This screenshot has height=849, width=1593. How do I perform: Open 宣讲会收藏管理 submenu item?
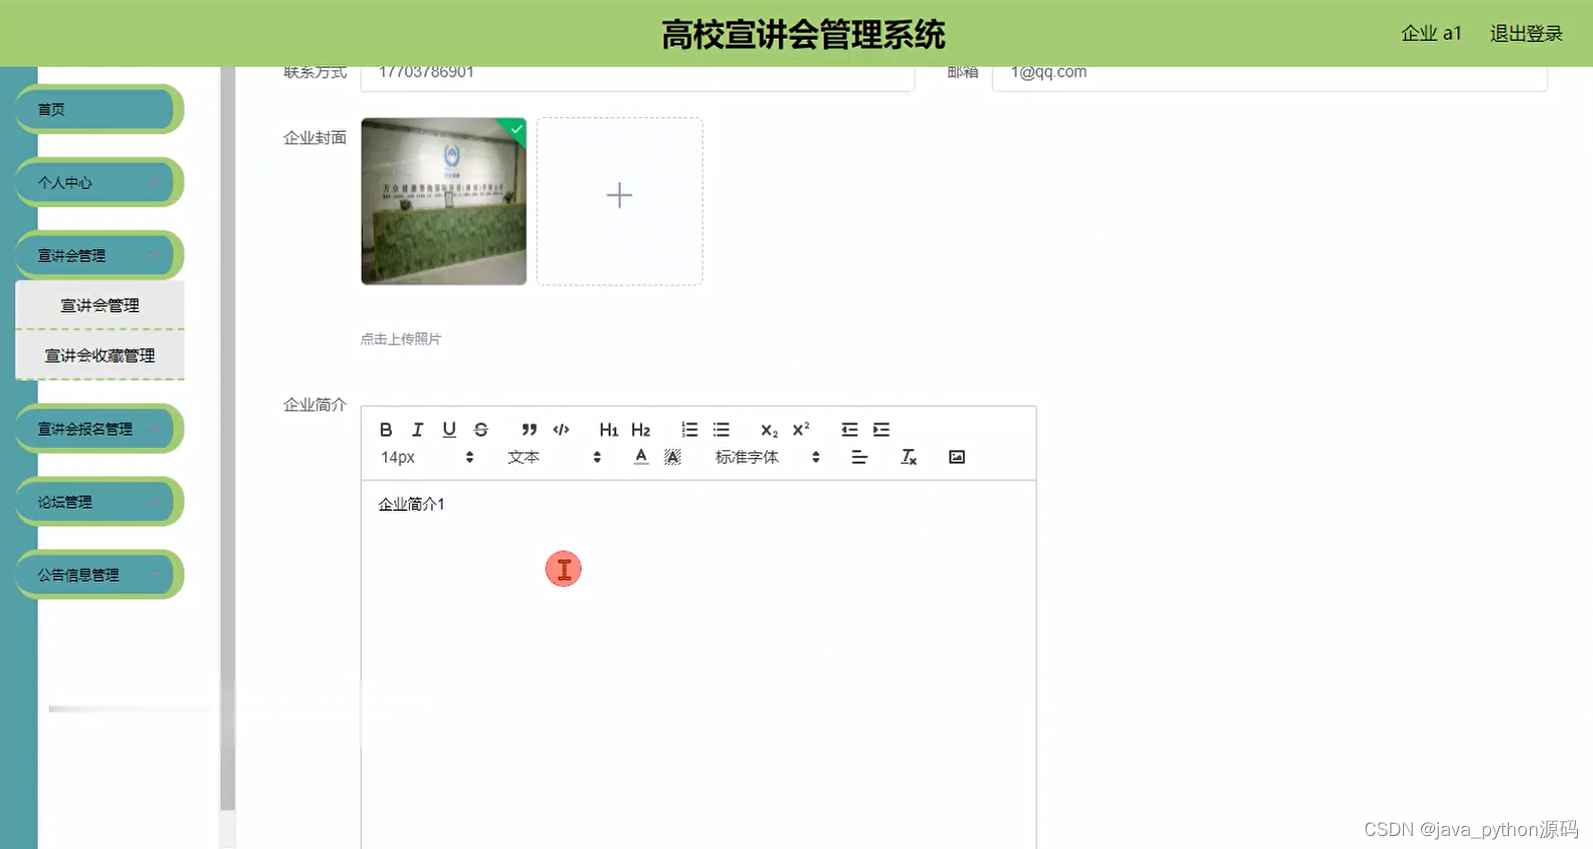click(x=100, y=355)
